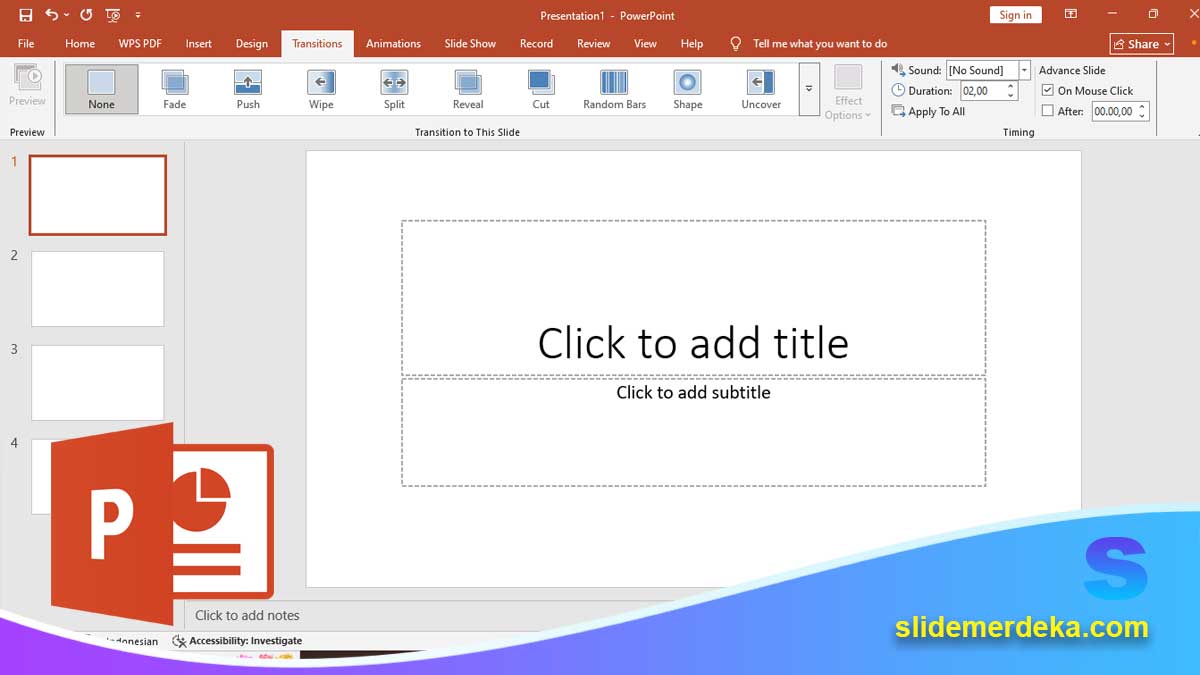Open Ribbon Display Options icon
1200x675 pixels.
coord(1071,14)
